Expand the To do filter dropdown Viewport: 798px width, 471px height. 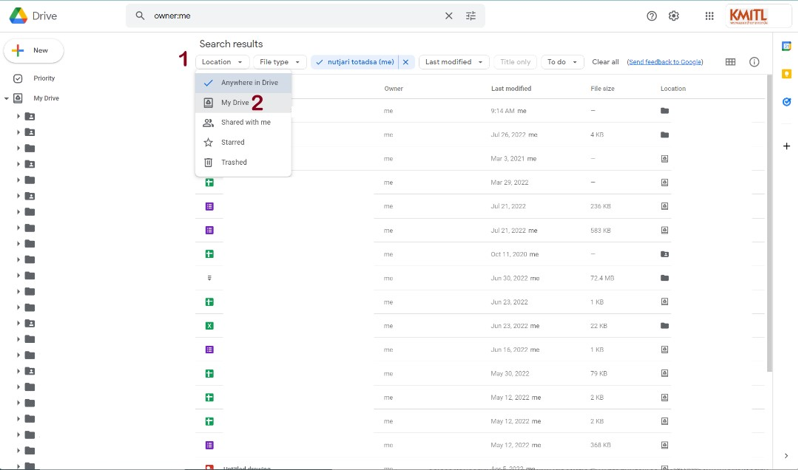click(x=562, y=62)
